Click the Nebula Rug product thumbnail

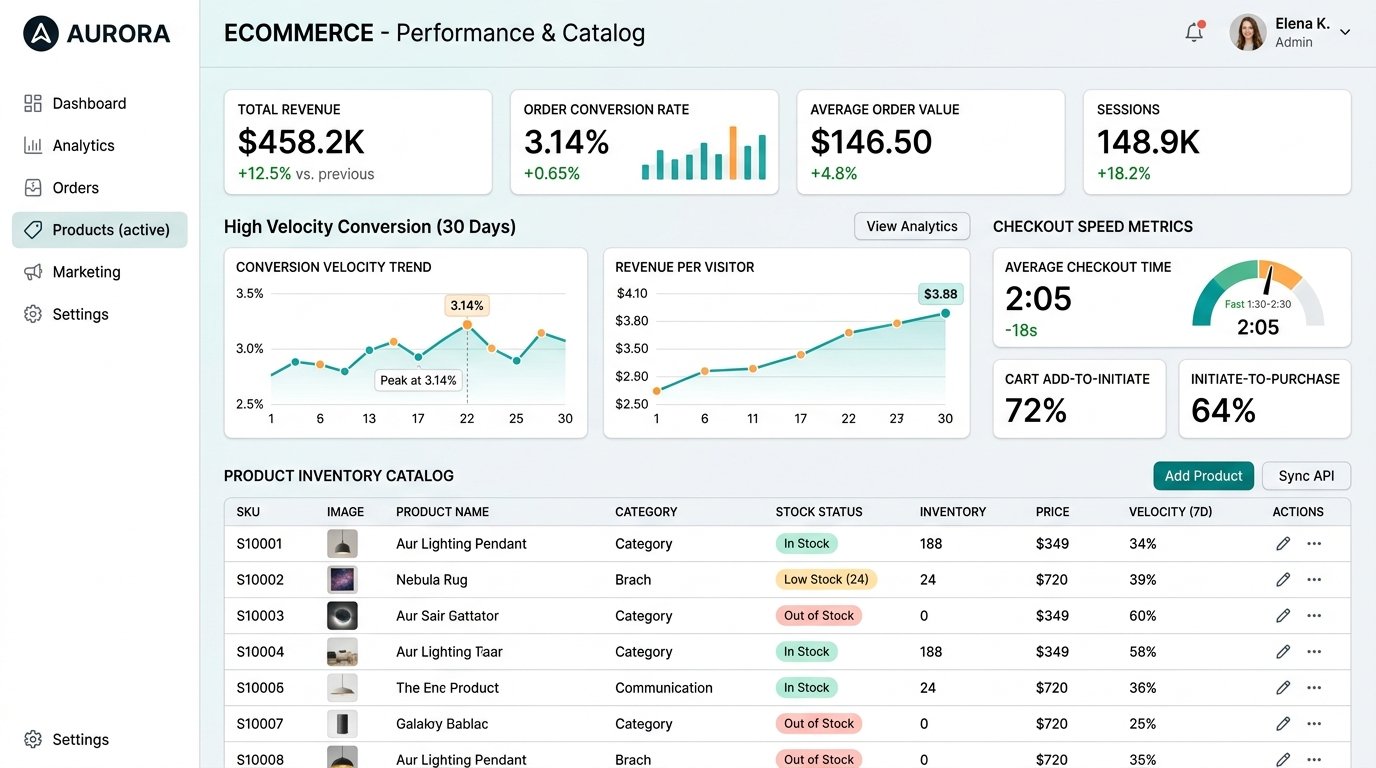coord(342,580)
